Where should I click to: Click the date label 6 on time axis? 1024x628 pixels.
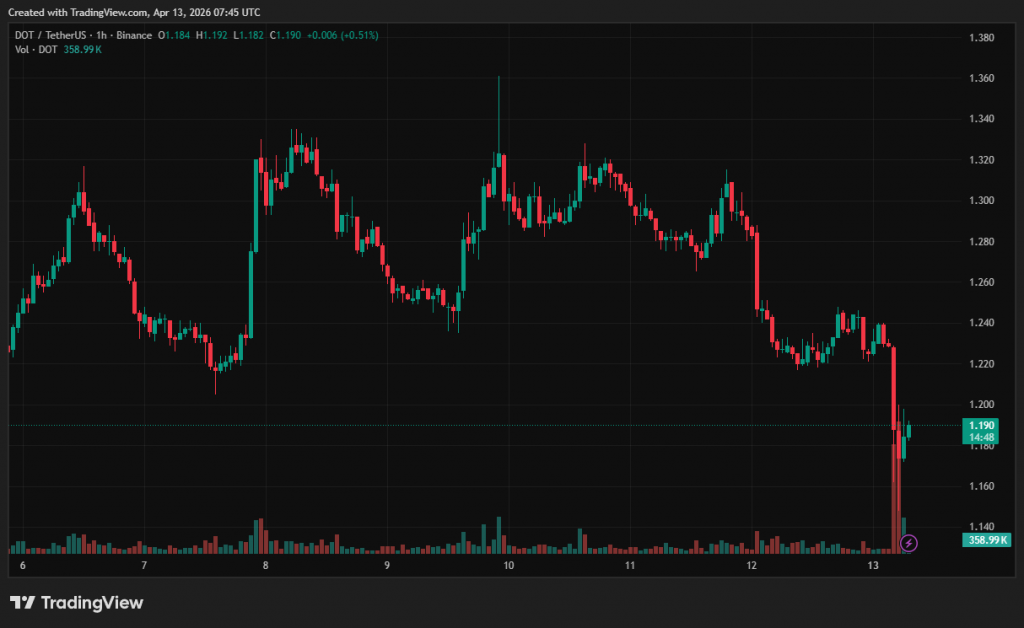pos(22,566)
